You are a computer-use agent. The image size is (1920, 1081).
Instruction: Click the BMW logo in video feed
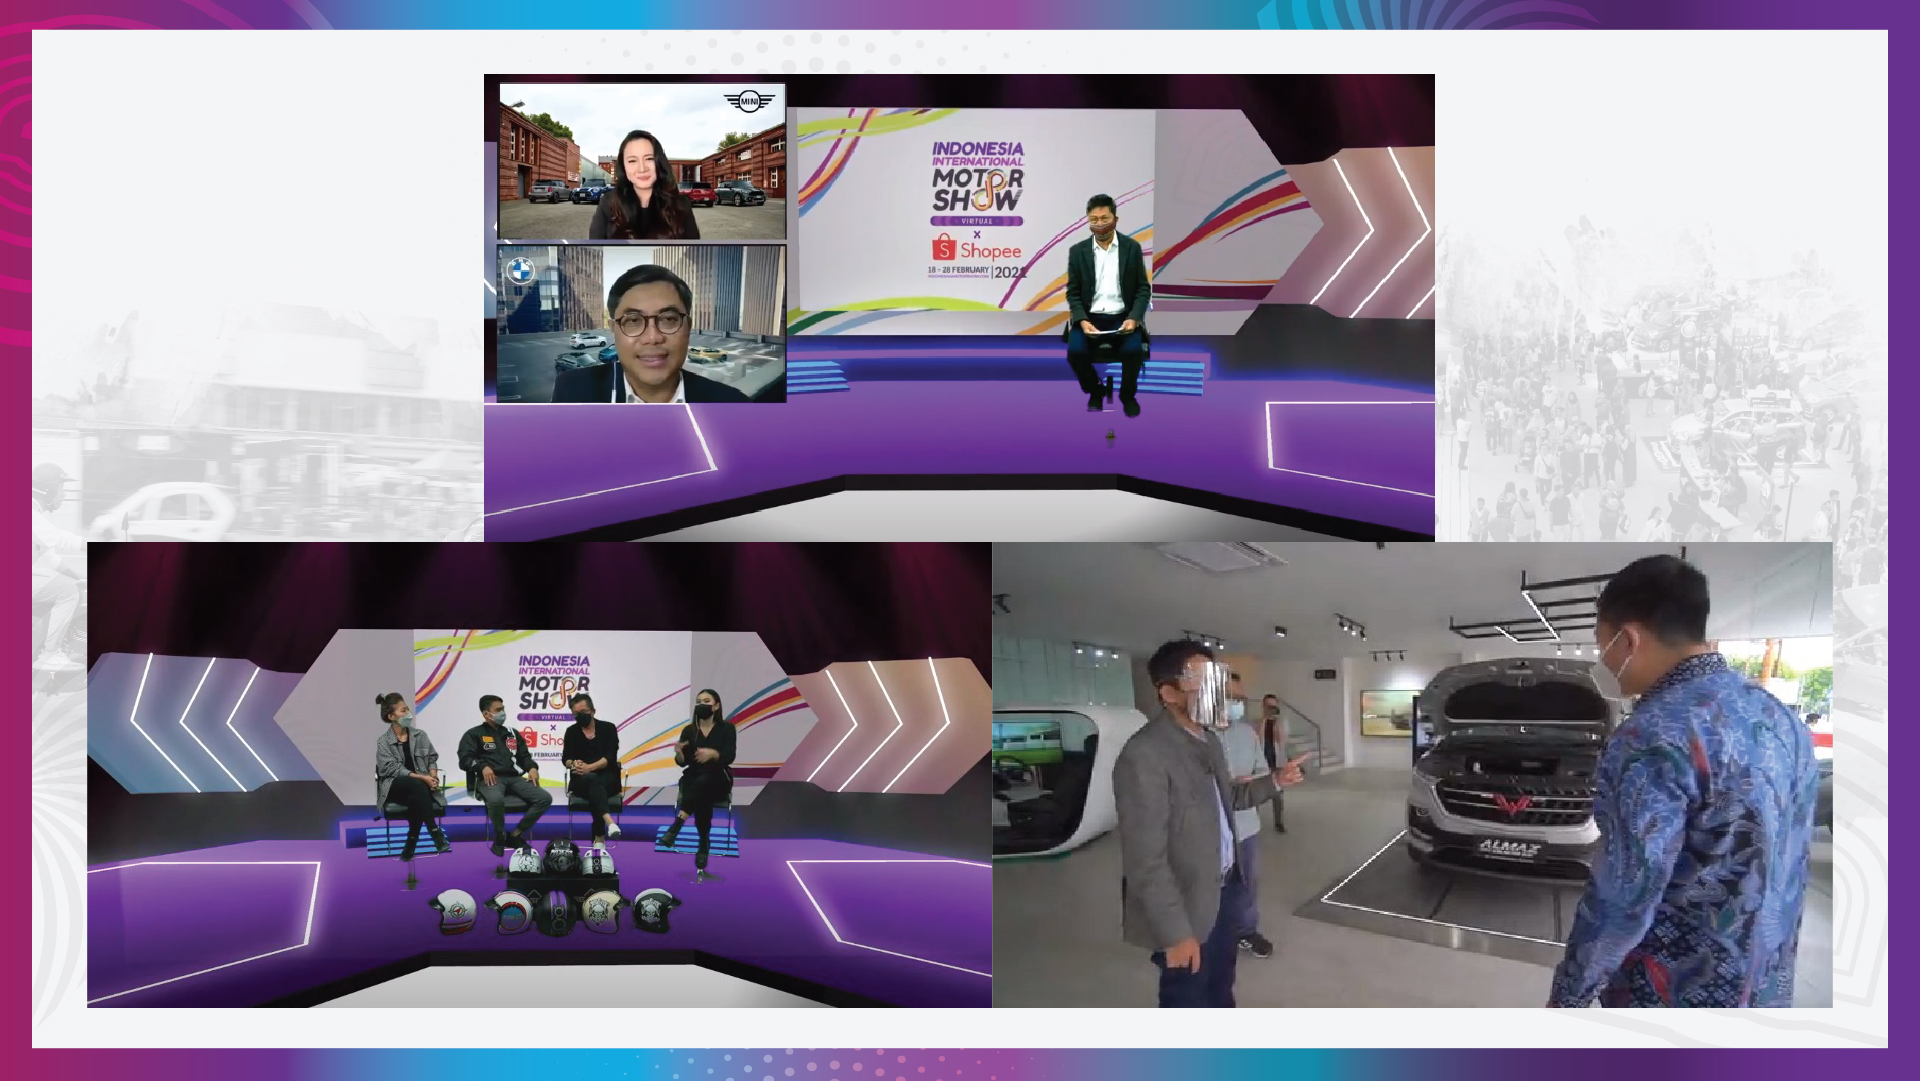[x=520, y=271]
